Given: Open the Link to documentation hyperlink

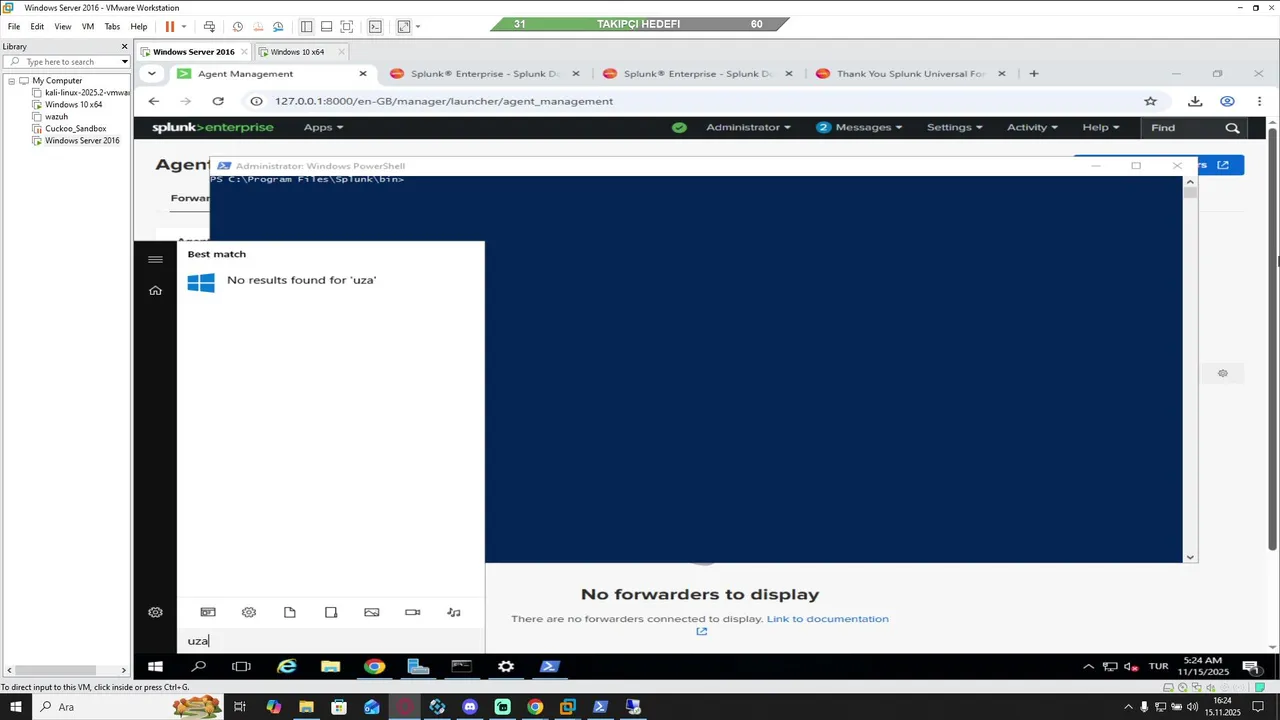Looking at the screenshot, I should pos(827,619).
